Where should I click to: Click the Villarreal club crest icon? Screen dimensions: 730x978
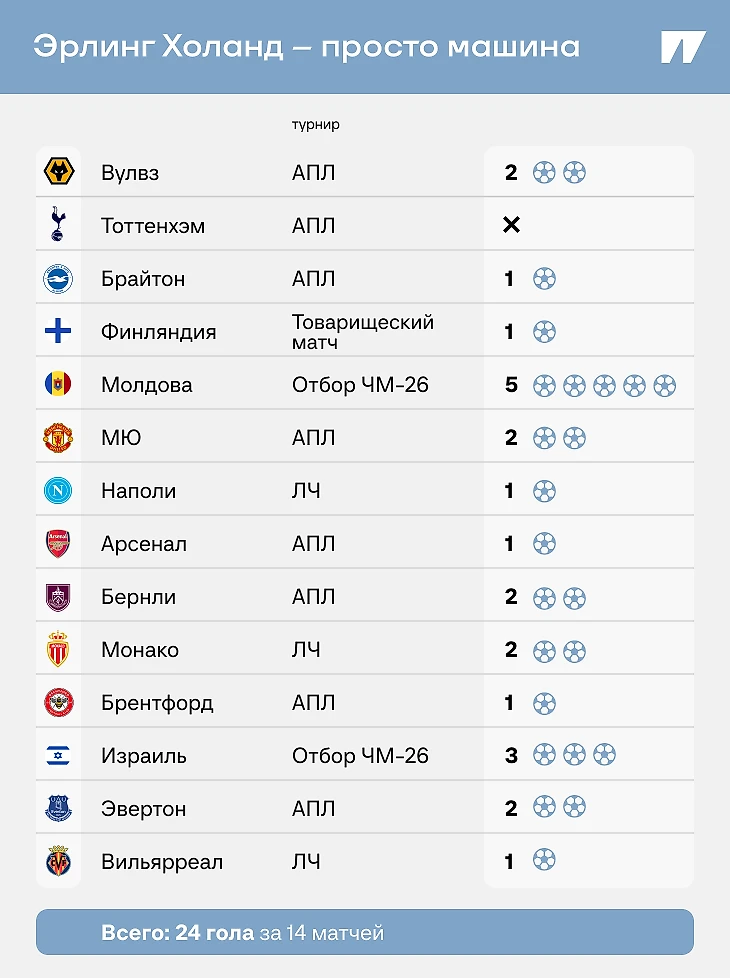coord(58,861)
